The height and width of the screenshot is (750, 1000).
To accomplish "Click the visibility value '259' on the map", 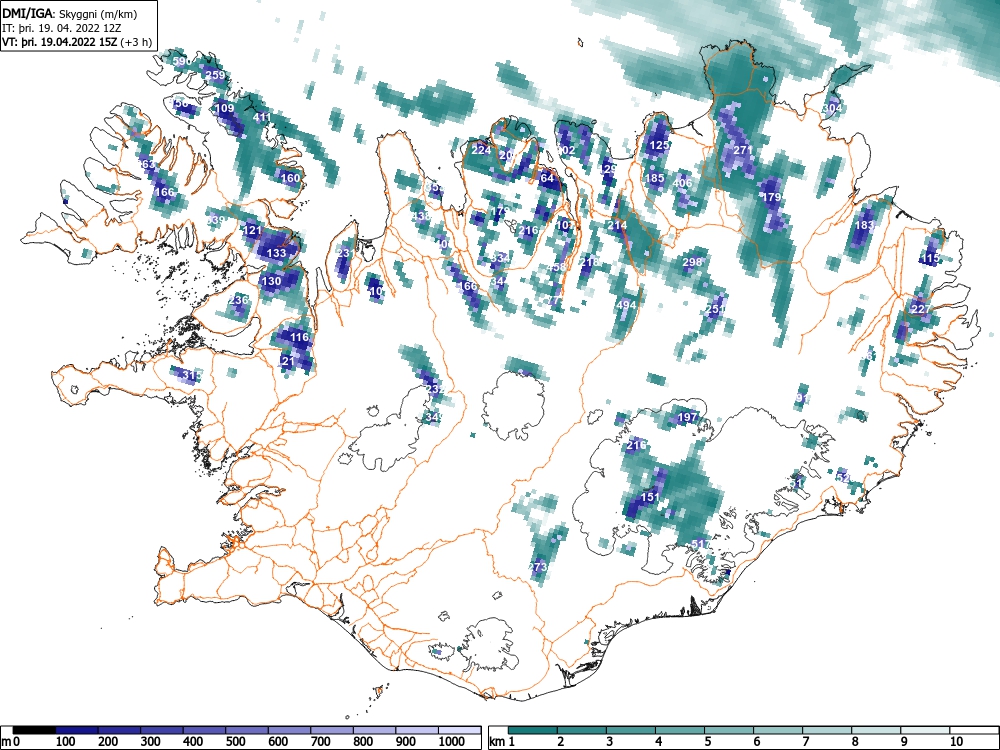I will (215, 75).
